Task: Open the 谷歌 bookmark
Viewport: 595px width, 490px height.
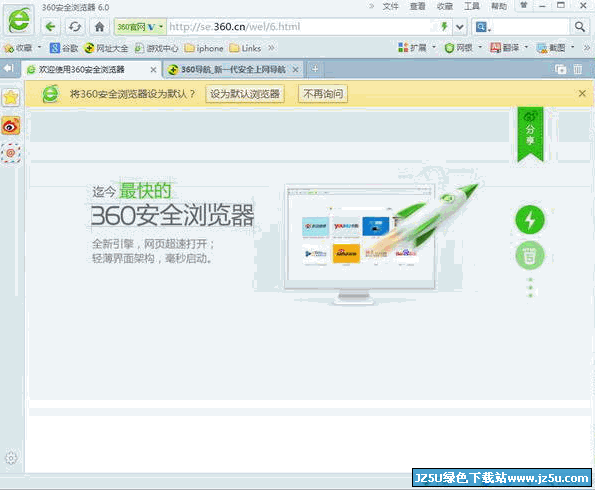Action: click(64, 48)
